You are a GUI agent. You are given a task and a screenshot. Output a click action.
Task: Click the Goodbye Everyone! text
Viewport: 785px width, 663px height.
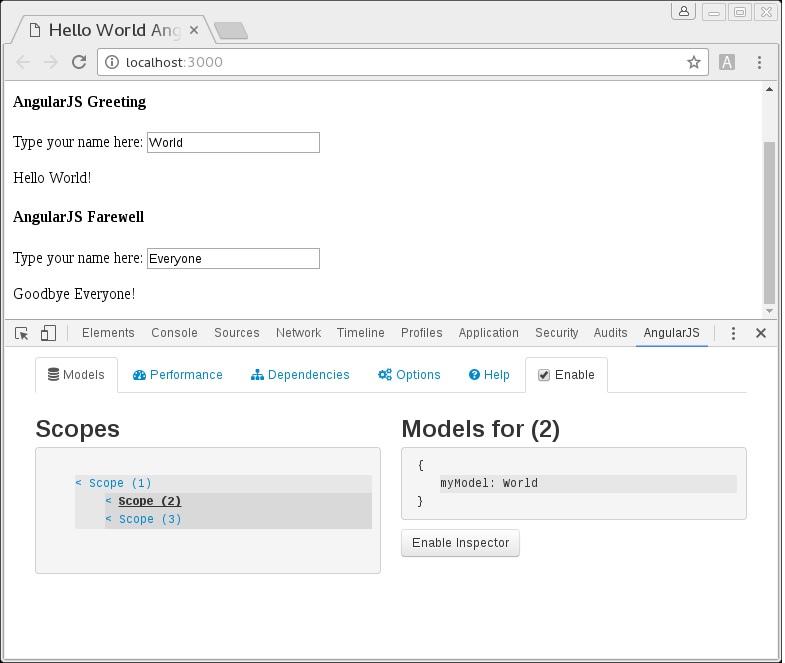[x=74, y=294]
